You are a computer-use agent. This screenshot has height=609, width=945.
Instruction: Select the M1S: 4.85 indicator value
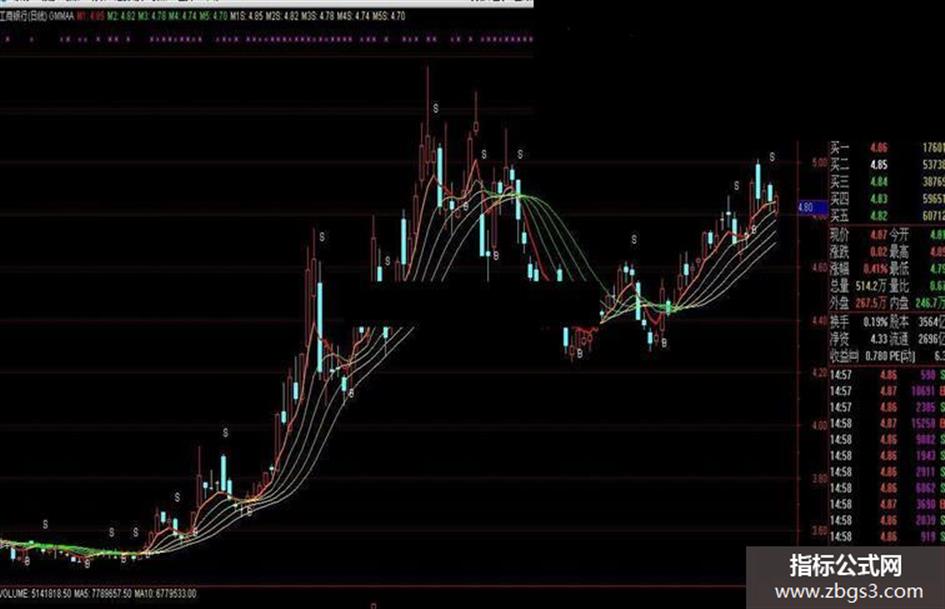point(246,16)
